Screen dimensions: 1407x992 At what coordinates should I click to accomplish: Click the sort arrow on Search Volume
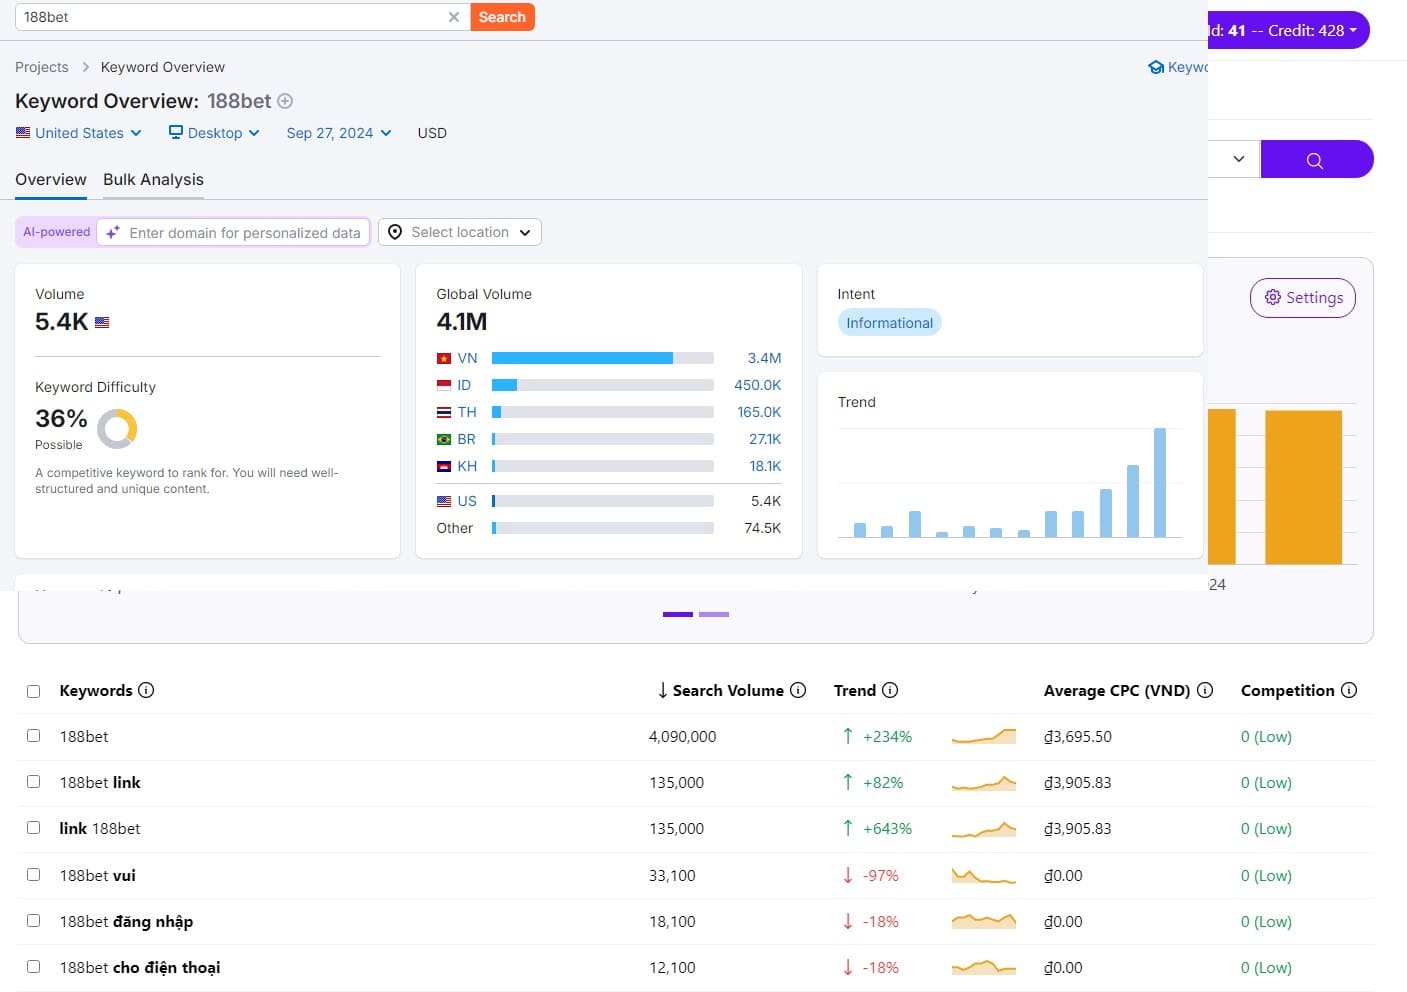(662, 690)
